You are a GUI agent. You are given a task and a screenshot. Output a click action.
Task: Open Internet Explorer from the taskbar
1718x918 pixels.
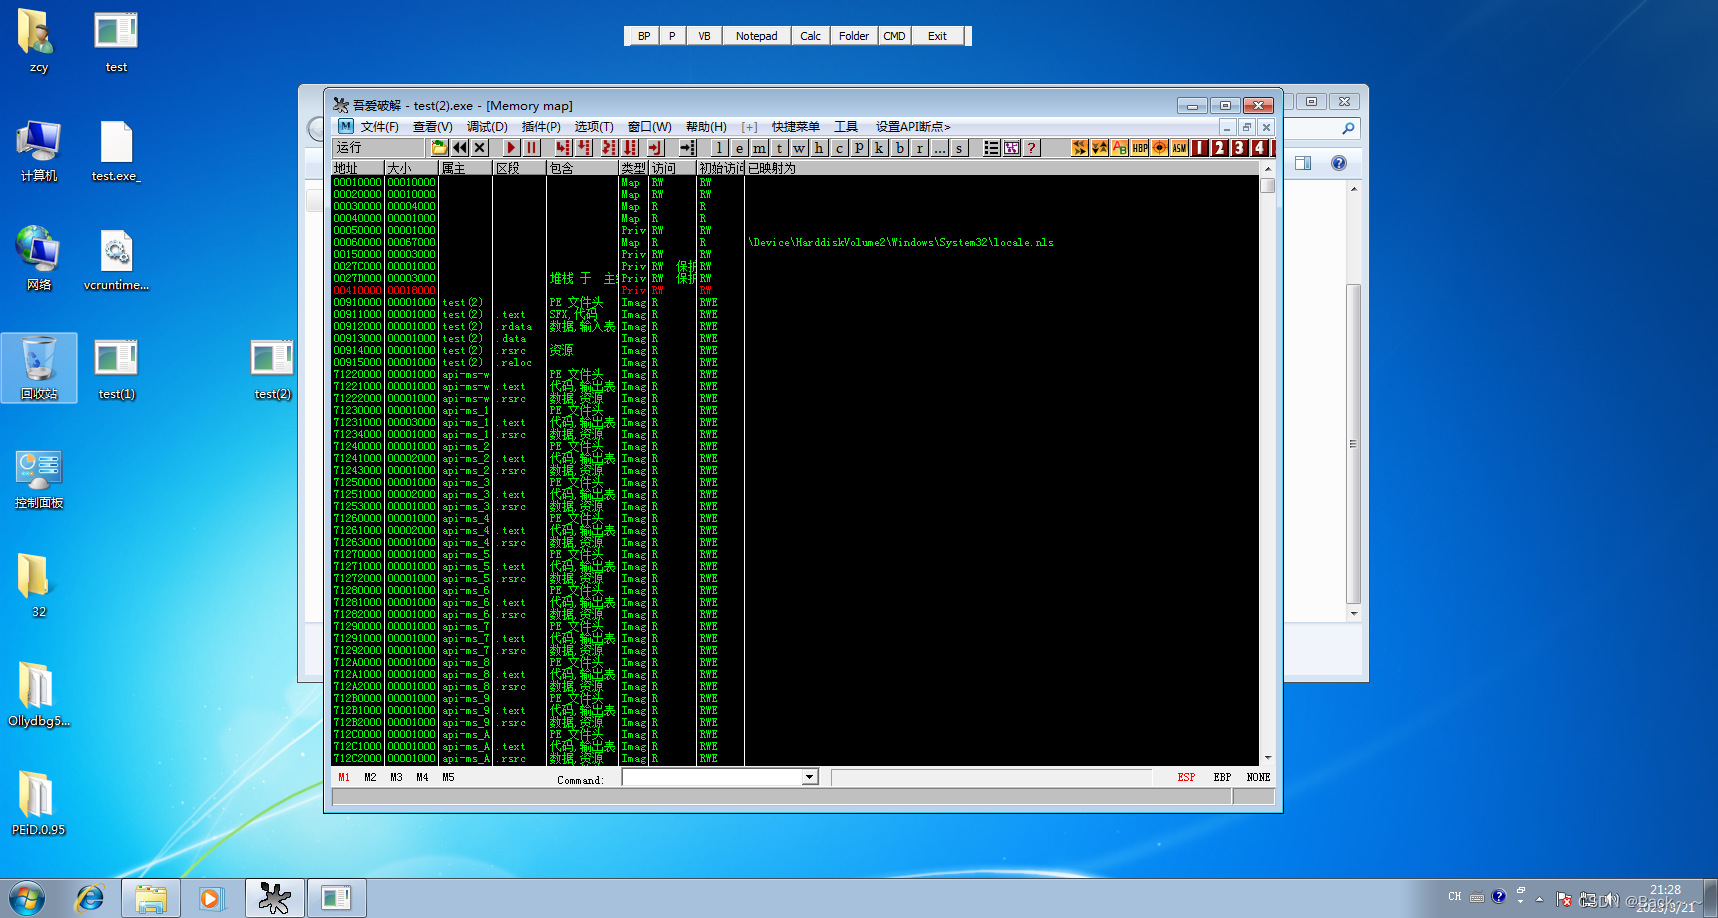click(x=91, y=898)
